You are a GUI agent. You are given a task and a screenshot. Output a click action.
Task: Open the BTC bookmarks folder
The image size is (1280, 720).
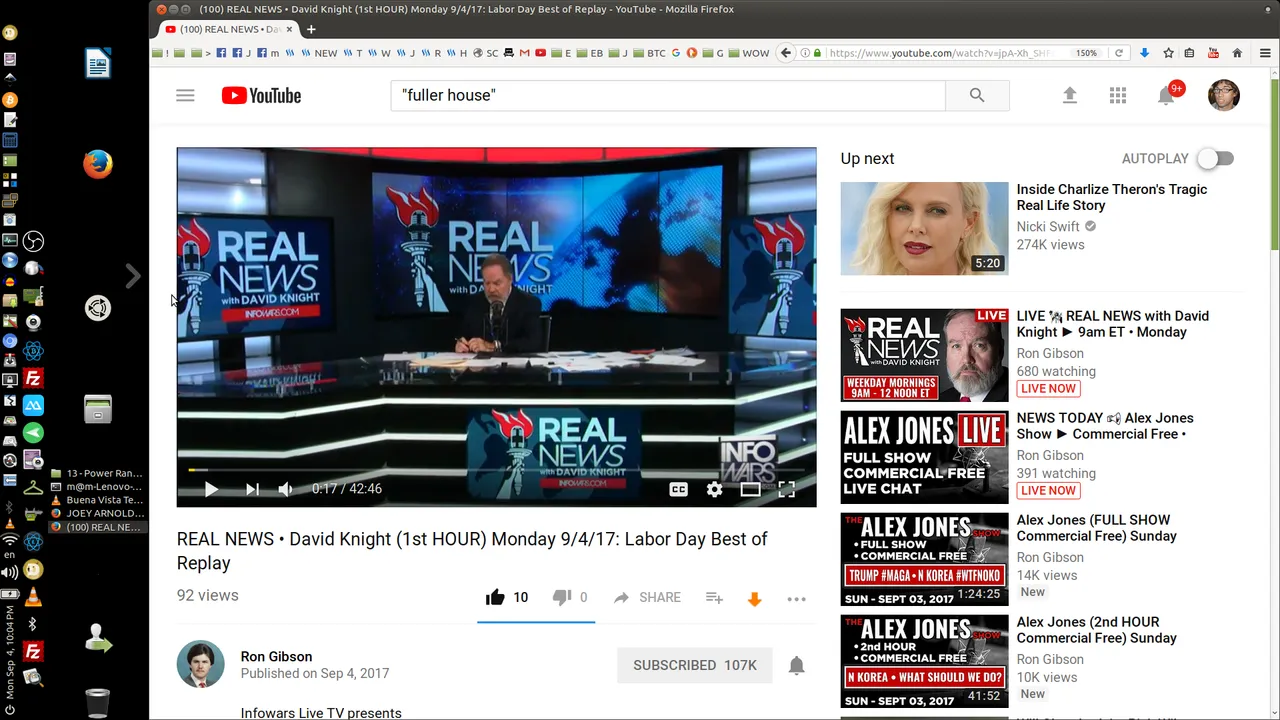tap(651, 53)
